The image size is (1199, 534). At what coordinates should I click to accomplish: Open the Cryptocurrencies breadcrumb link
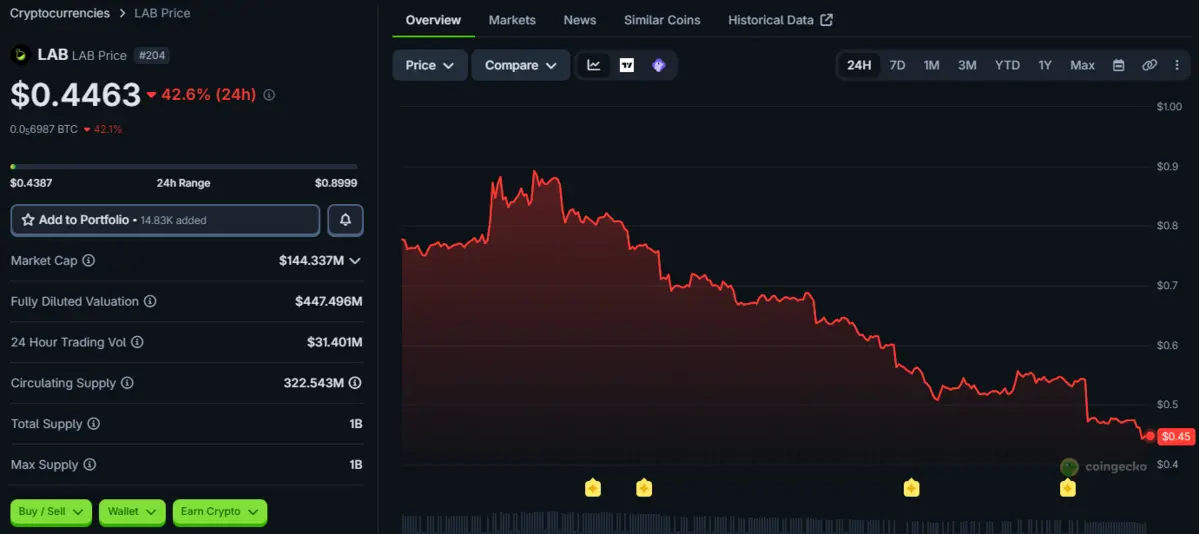[x=60, y=13]
